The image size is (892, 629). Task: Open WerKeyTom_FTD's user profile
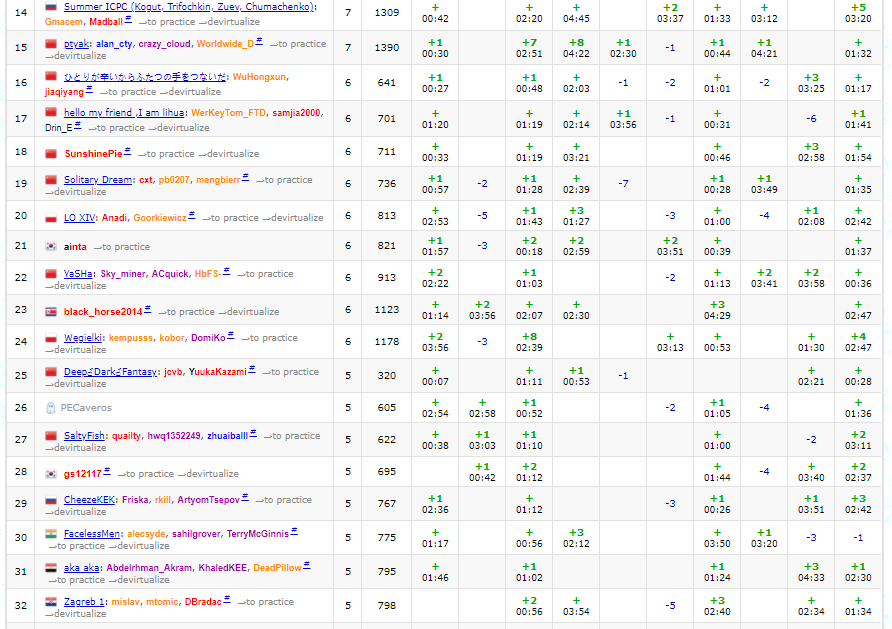(228, 114)
